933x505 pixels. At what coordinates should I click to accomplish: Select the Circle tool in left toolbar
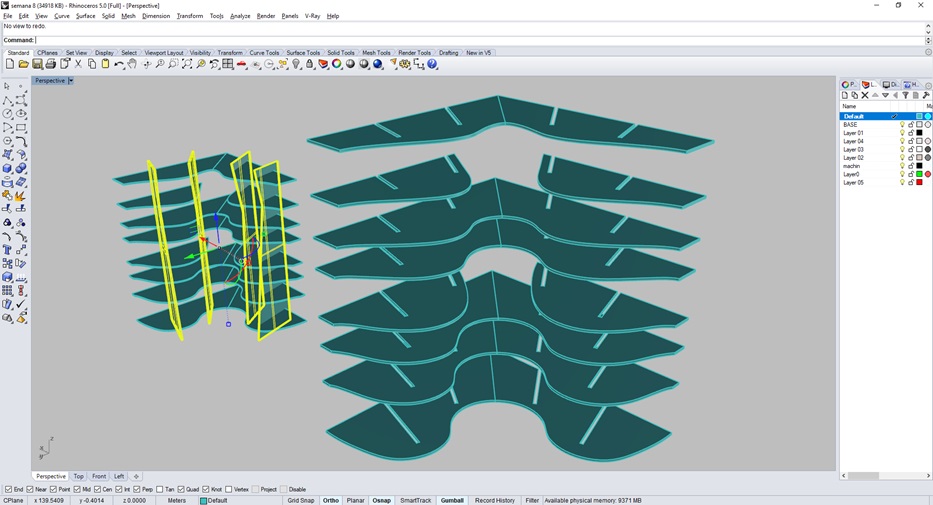click(x=7, y=114)
